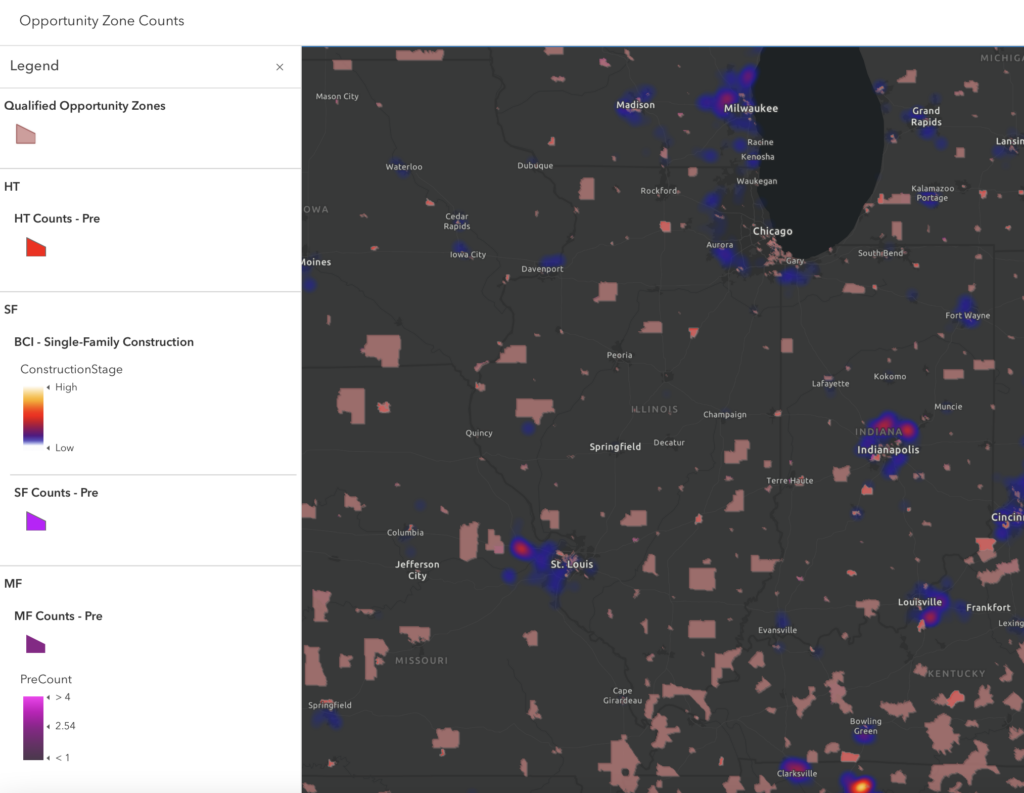Image resolution: width=1024 pixels, height=793 pixels.
Task: Click the Decatur label
Action: [x=669, y=443]
